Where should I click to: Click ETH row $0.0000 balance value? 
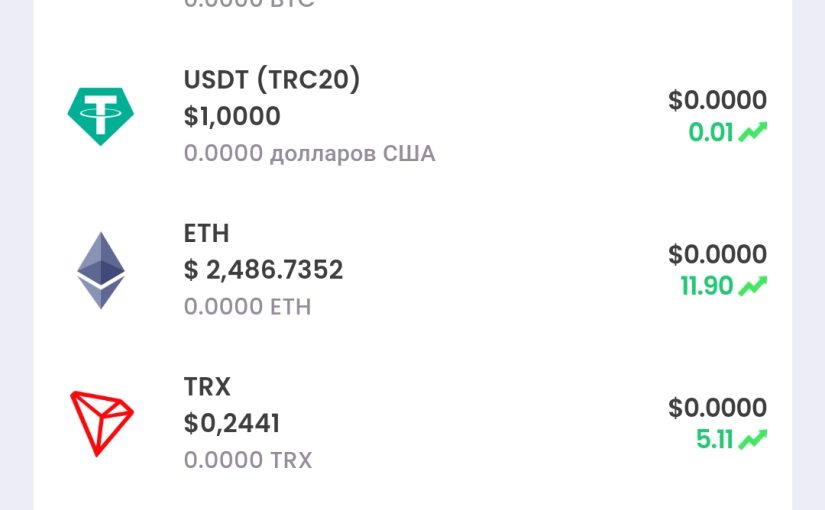click(x=717, y=254)
